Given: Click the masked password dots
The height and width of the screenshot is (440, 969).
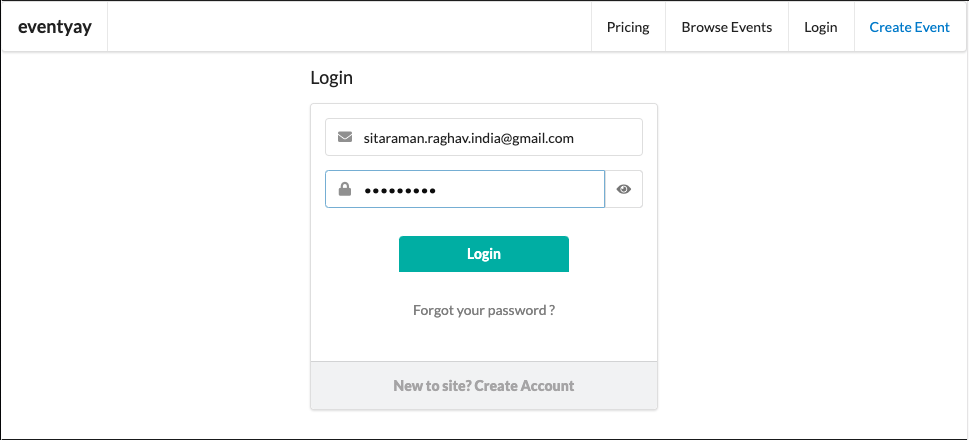Looking at the screenshot, I should (400, 190).
